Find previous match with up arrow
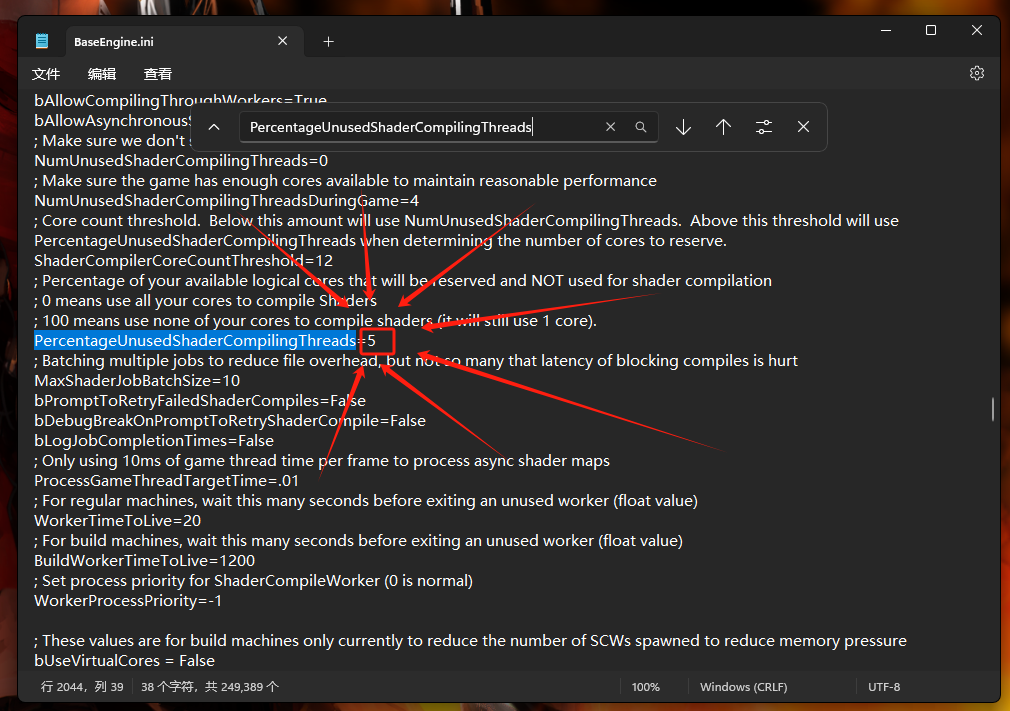Viewport: 1010px width, 711px height. (723, 127)
